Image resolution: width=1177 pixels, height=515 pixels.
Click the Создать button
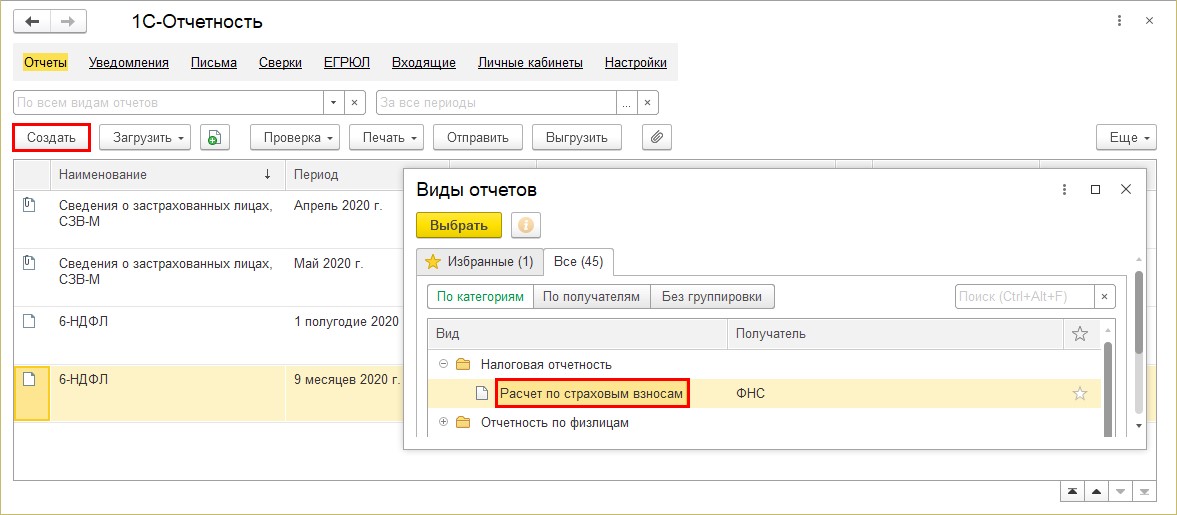(x=52, y=137)
